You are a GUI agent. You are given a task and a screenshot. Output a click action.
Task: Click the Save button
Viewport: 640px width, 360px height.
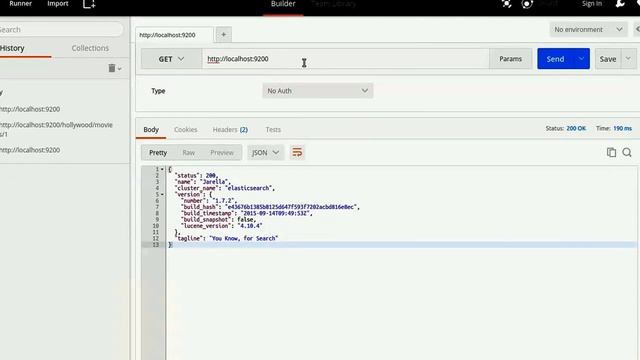click(x=608, y=59)
